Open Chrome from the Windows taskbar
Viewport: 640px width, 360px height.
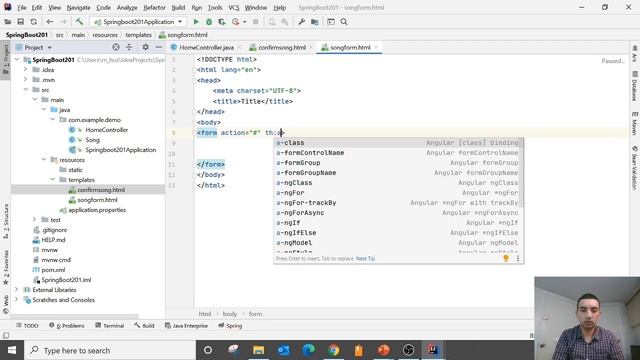point(333,350)
